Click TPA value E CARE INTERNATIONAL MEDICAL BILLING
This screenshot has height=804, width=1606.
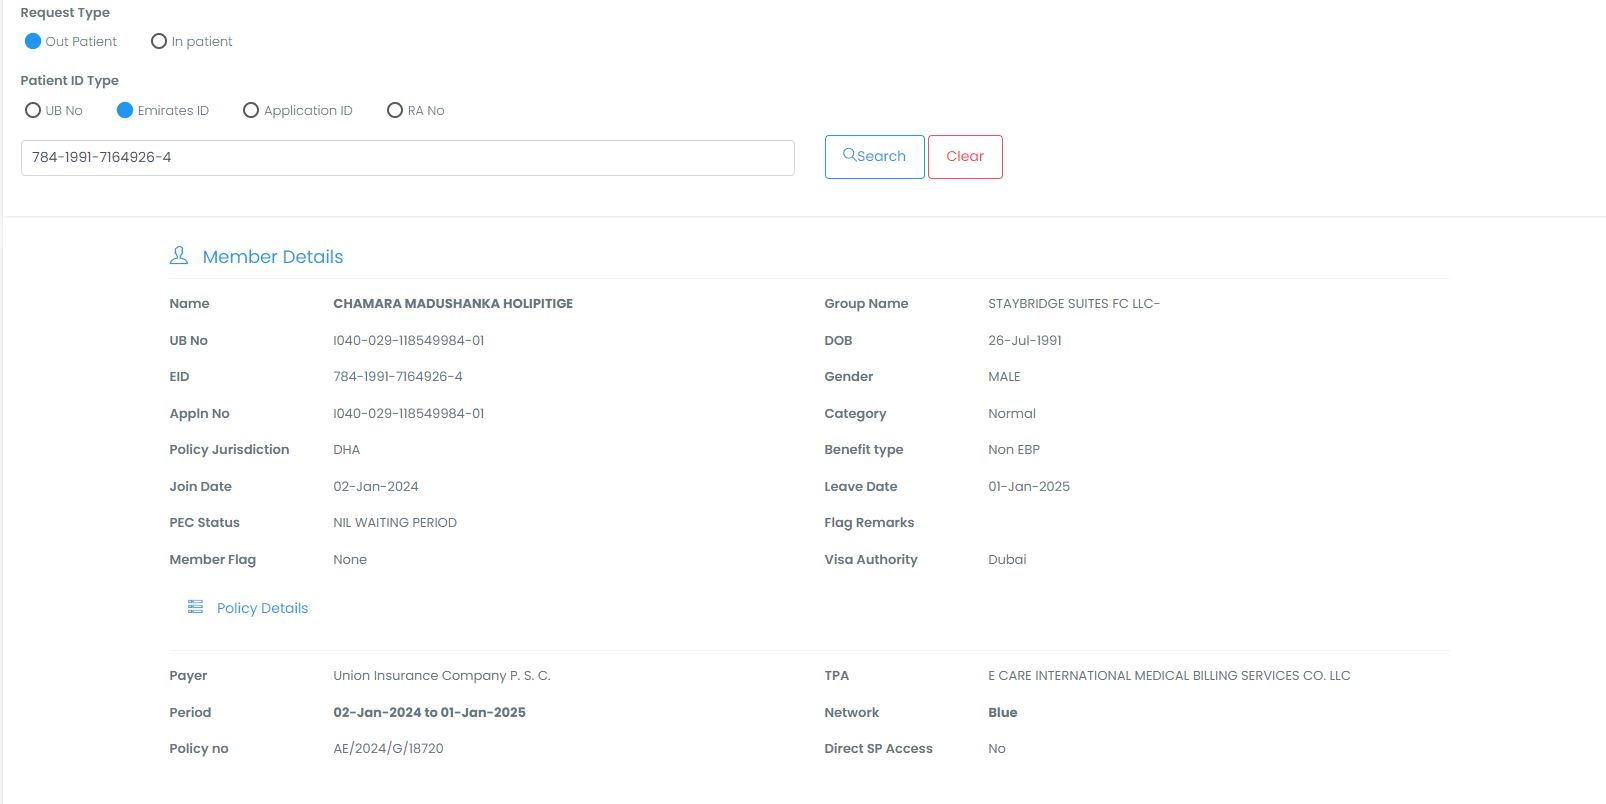[1169, 675]
